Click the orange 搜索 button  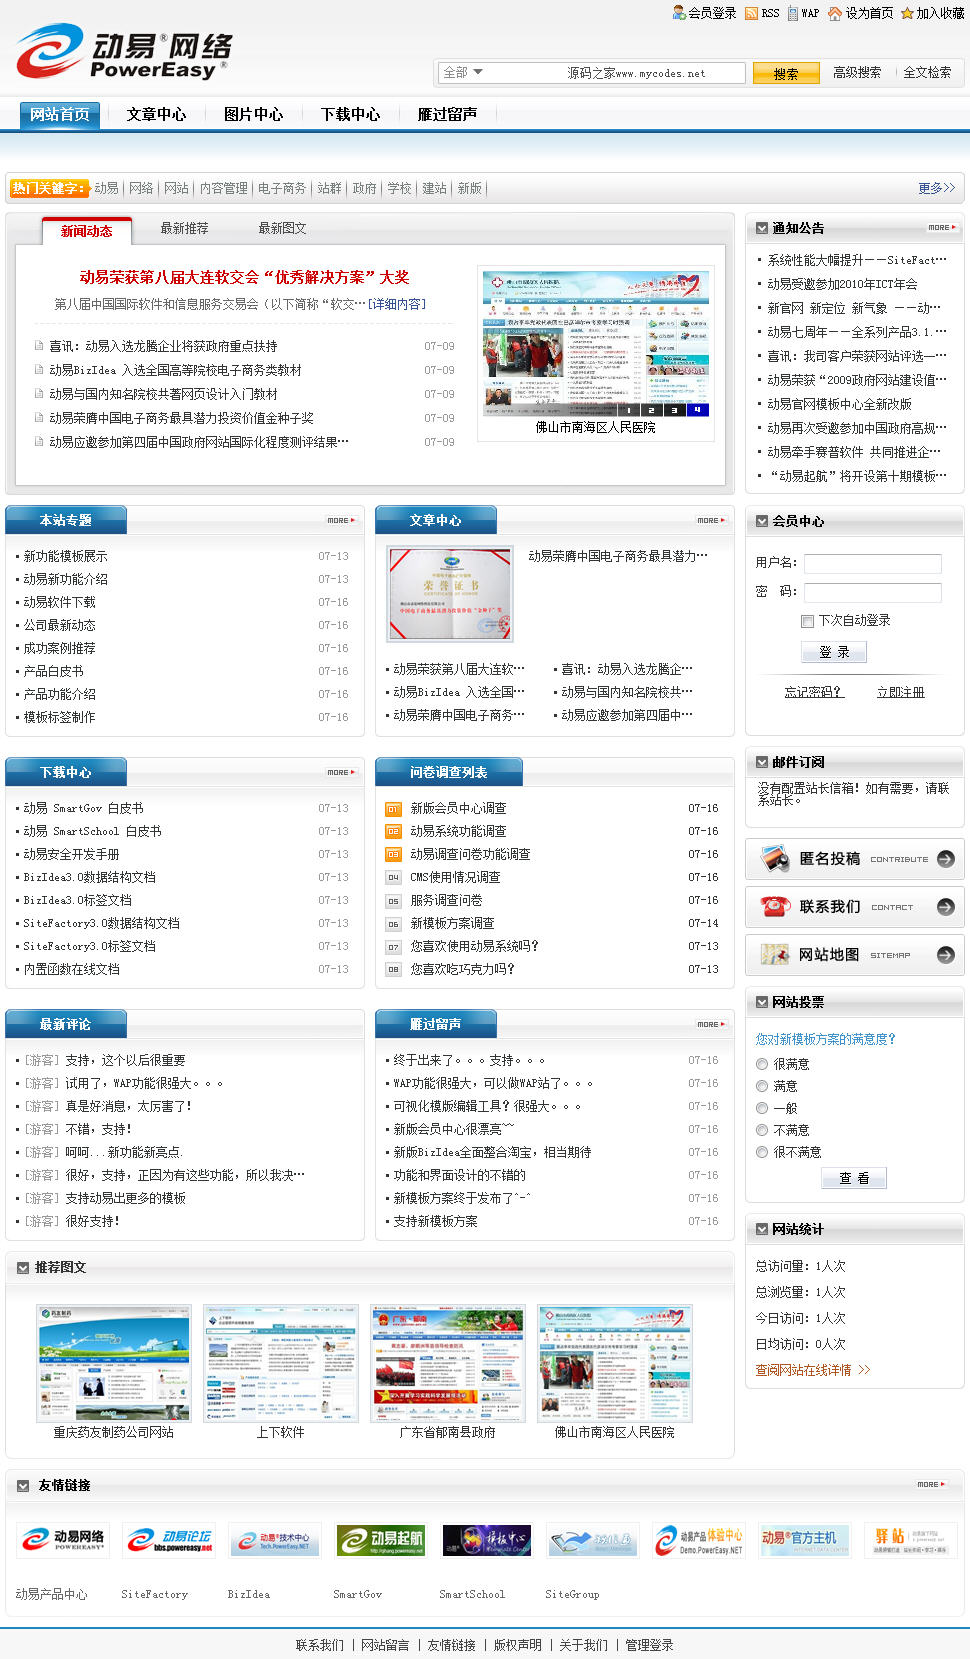pos(786,73)
